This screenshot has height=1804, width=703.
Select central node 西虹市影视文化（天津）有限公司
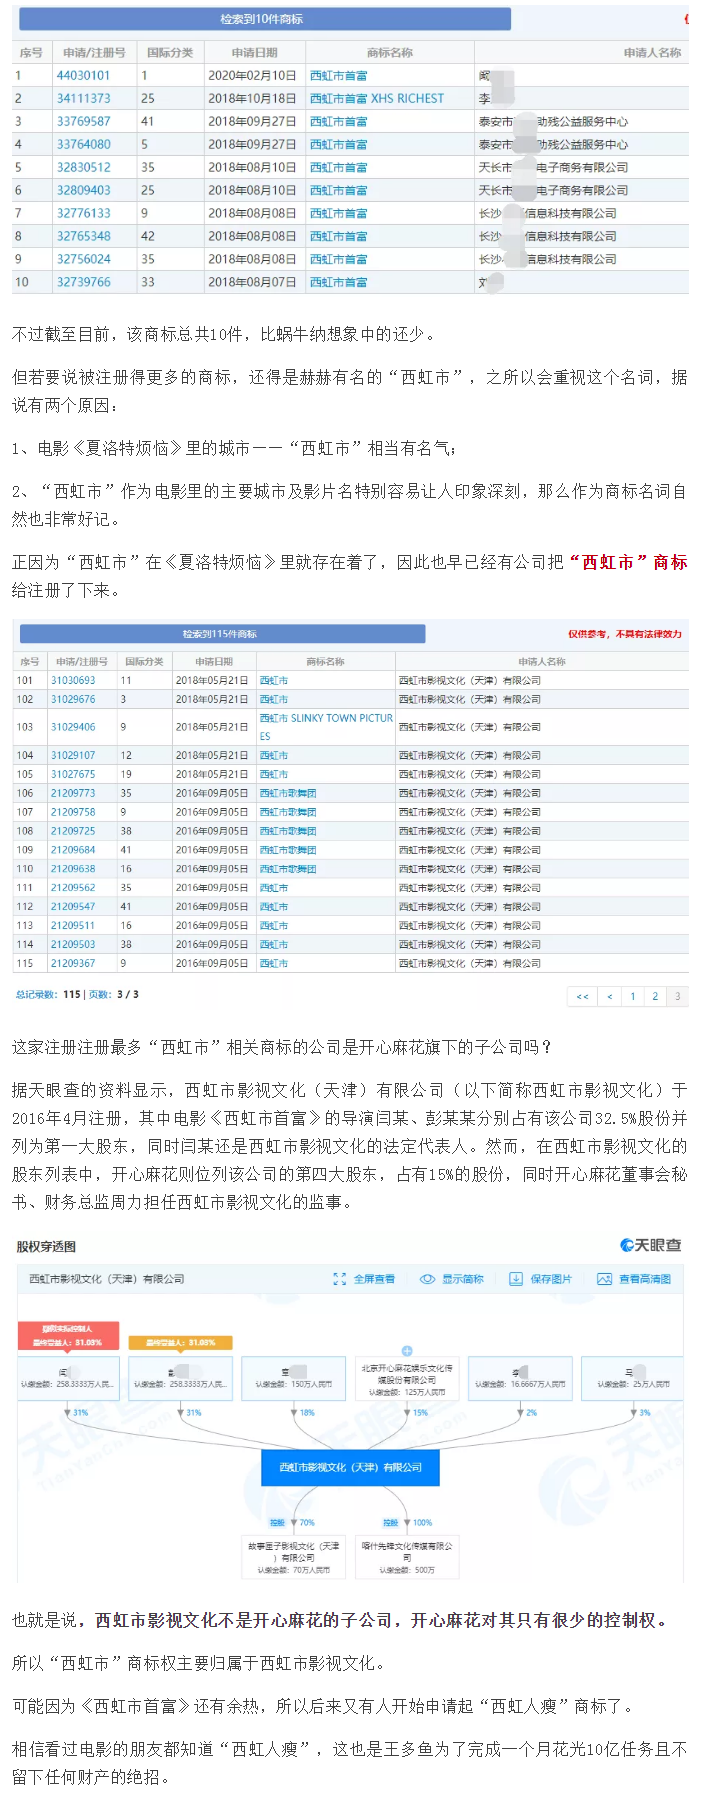point(350,1467)
